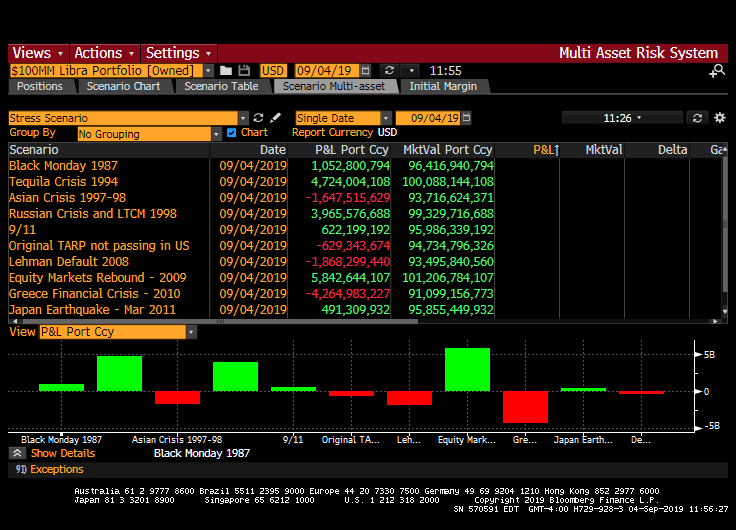This screenshot has width=736, height=530.
Task: Expand the Stress Scenario dropdown
Action: coord(243,118)
